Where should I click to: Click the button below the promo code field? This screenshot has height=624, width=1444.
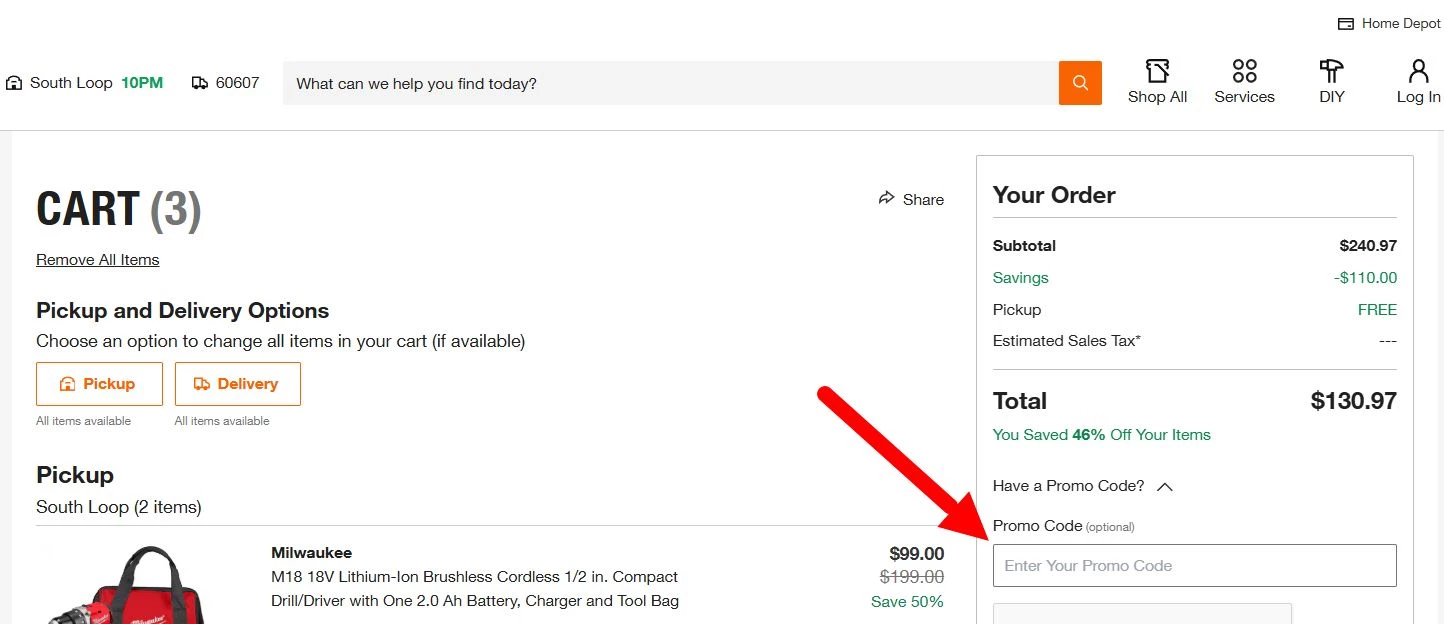1142,614
